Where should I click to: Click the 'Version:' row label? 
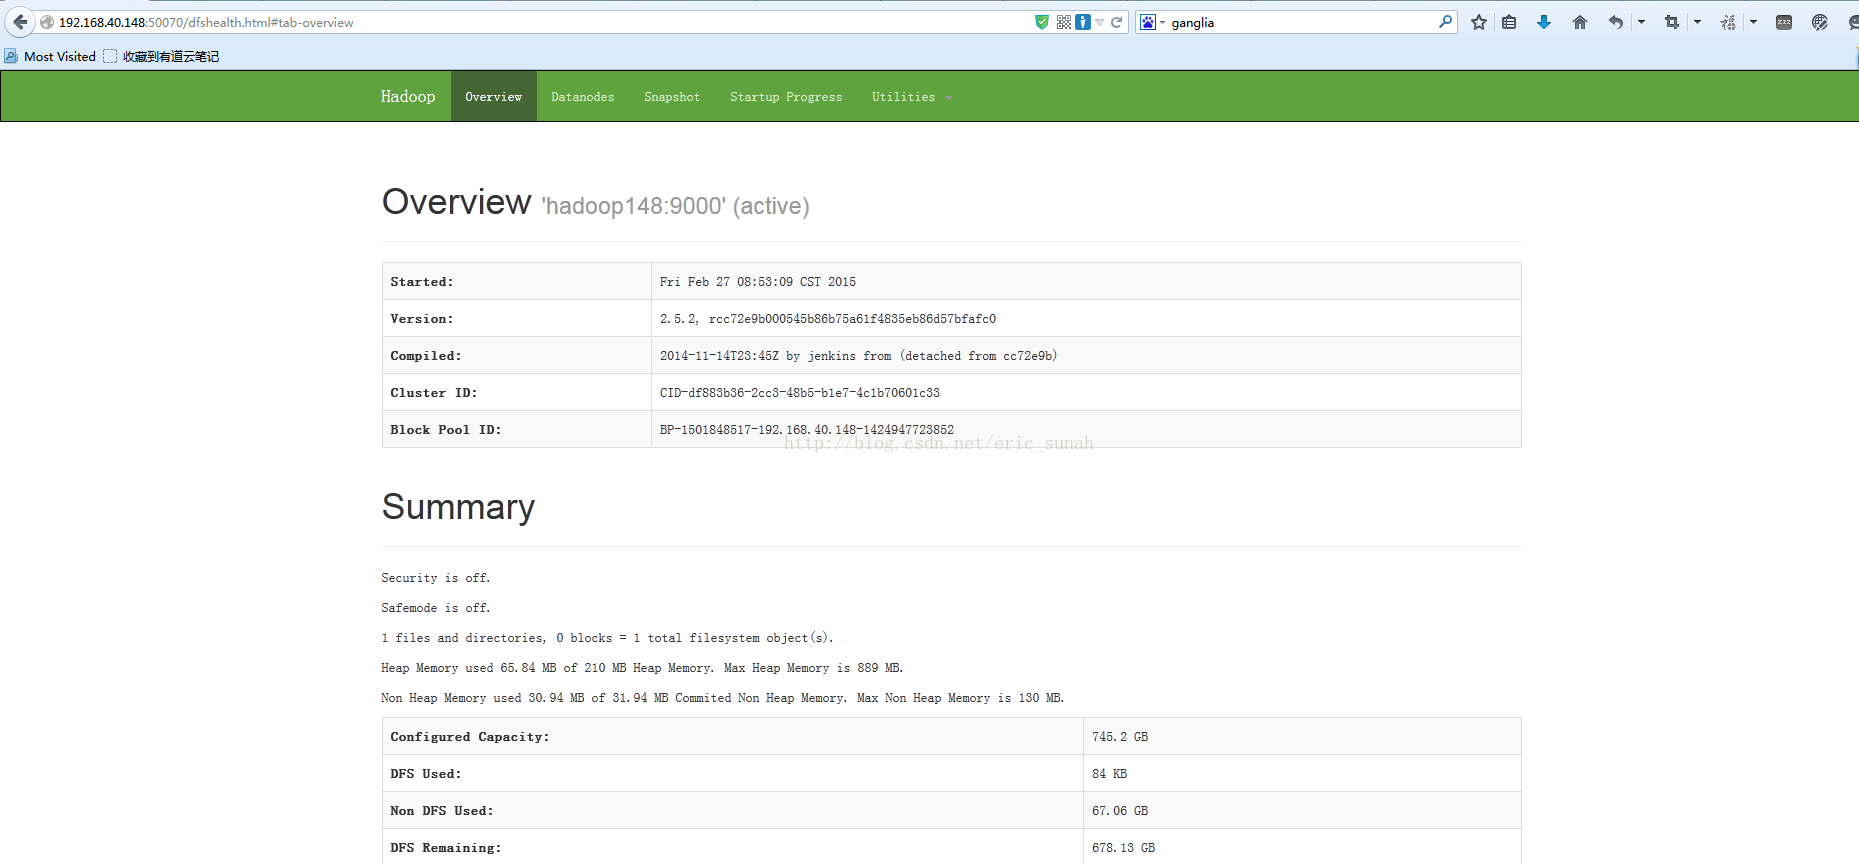422,319
